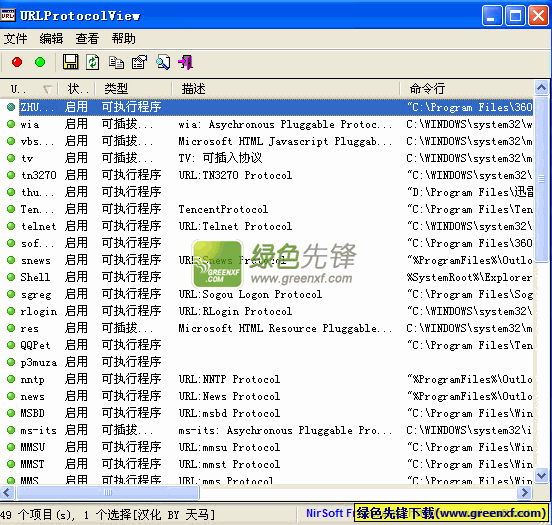Select the sgreg protocol row
552x525 pixels.
click(x=266, y=294)
